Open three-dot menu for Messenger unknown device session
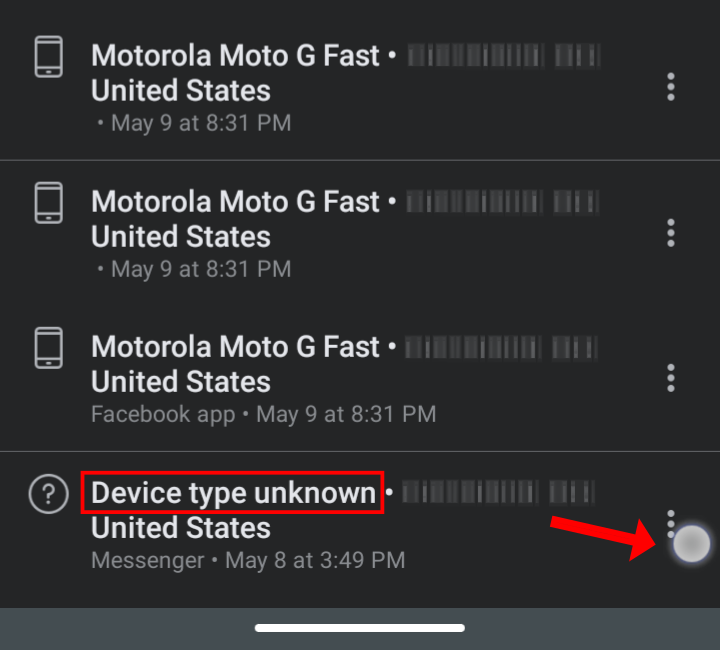Viewport: 720px width, 650px height. (x=671, y=523)
